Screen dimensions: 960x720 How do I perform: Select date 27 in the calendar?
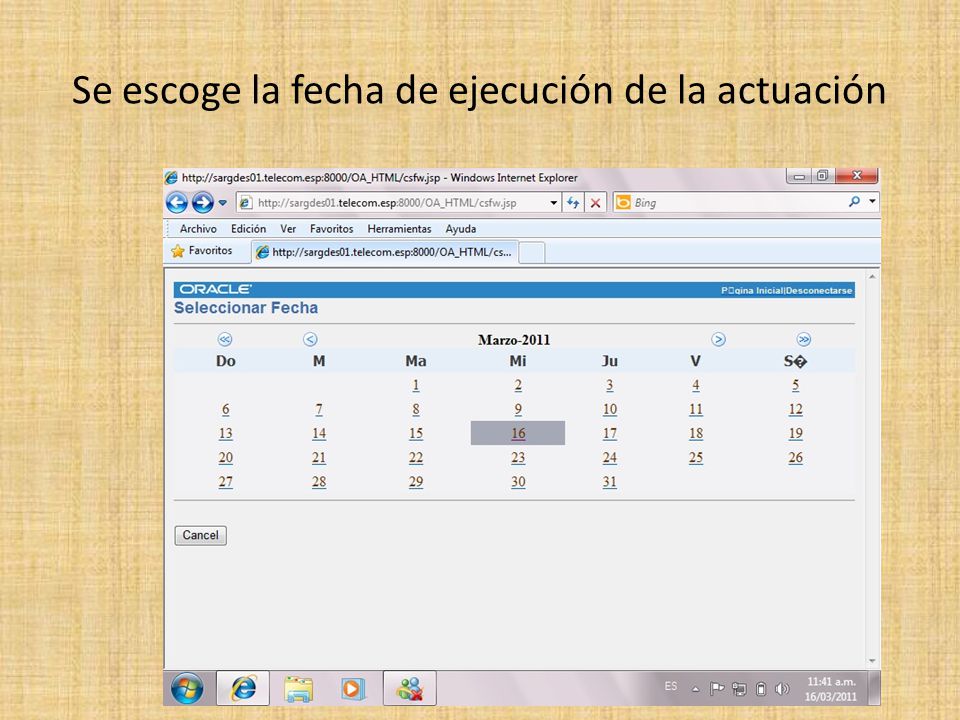pos(225,482)
